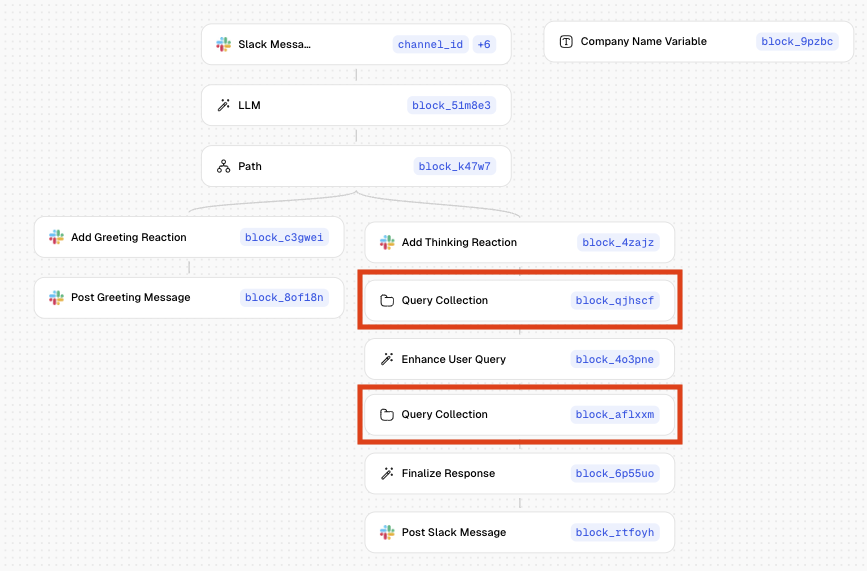The image size is (867, 571).
Task: Click the block_c3gwei ID badge
Action: [x=284, y=237]
